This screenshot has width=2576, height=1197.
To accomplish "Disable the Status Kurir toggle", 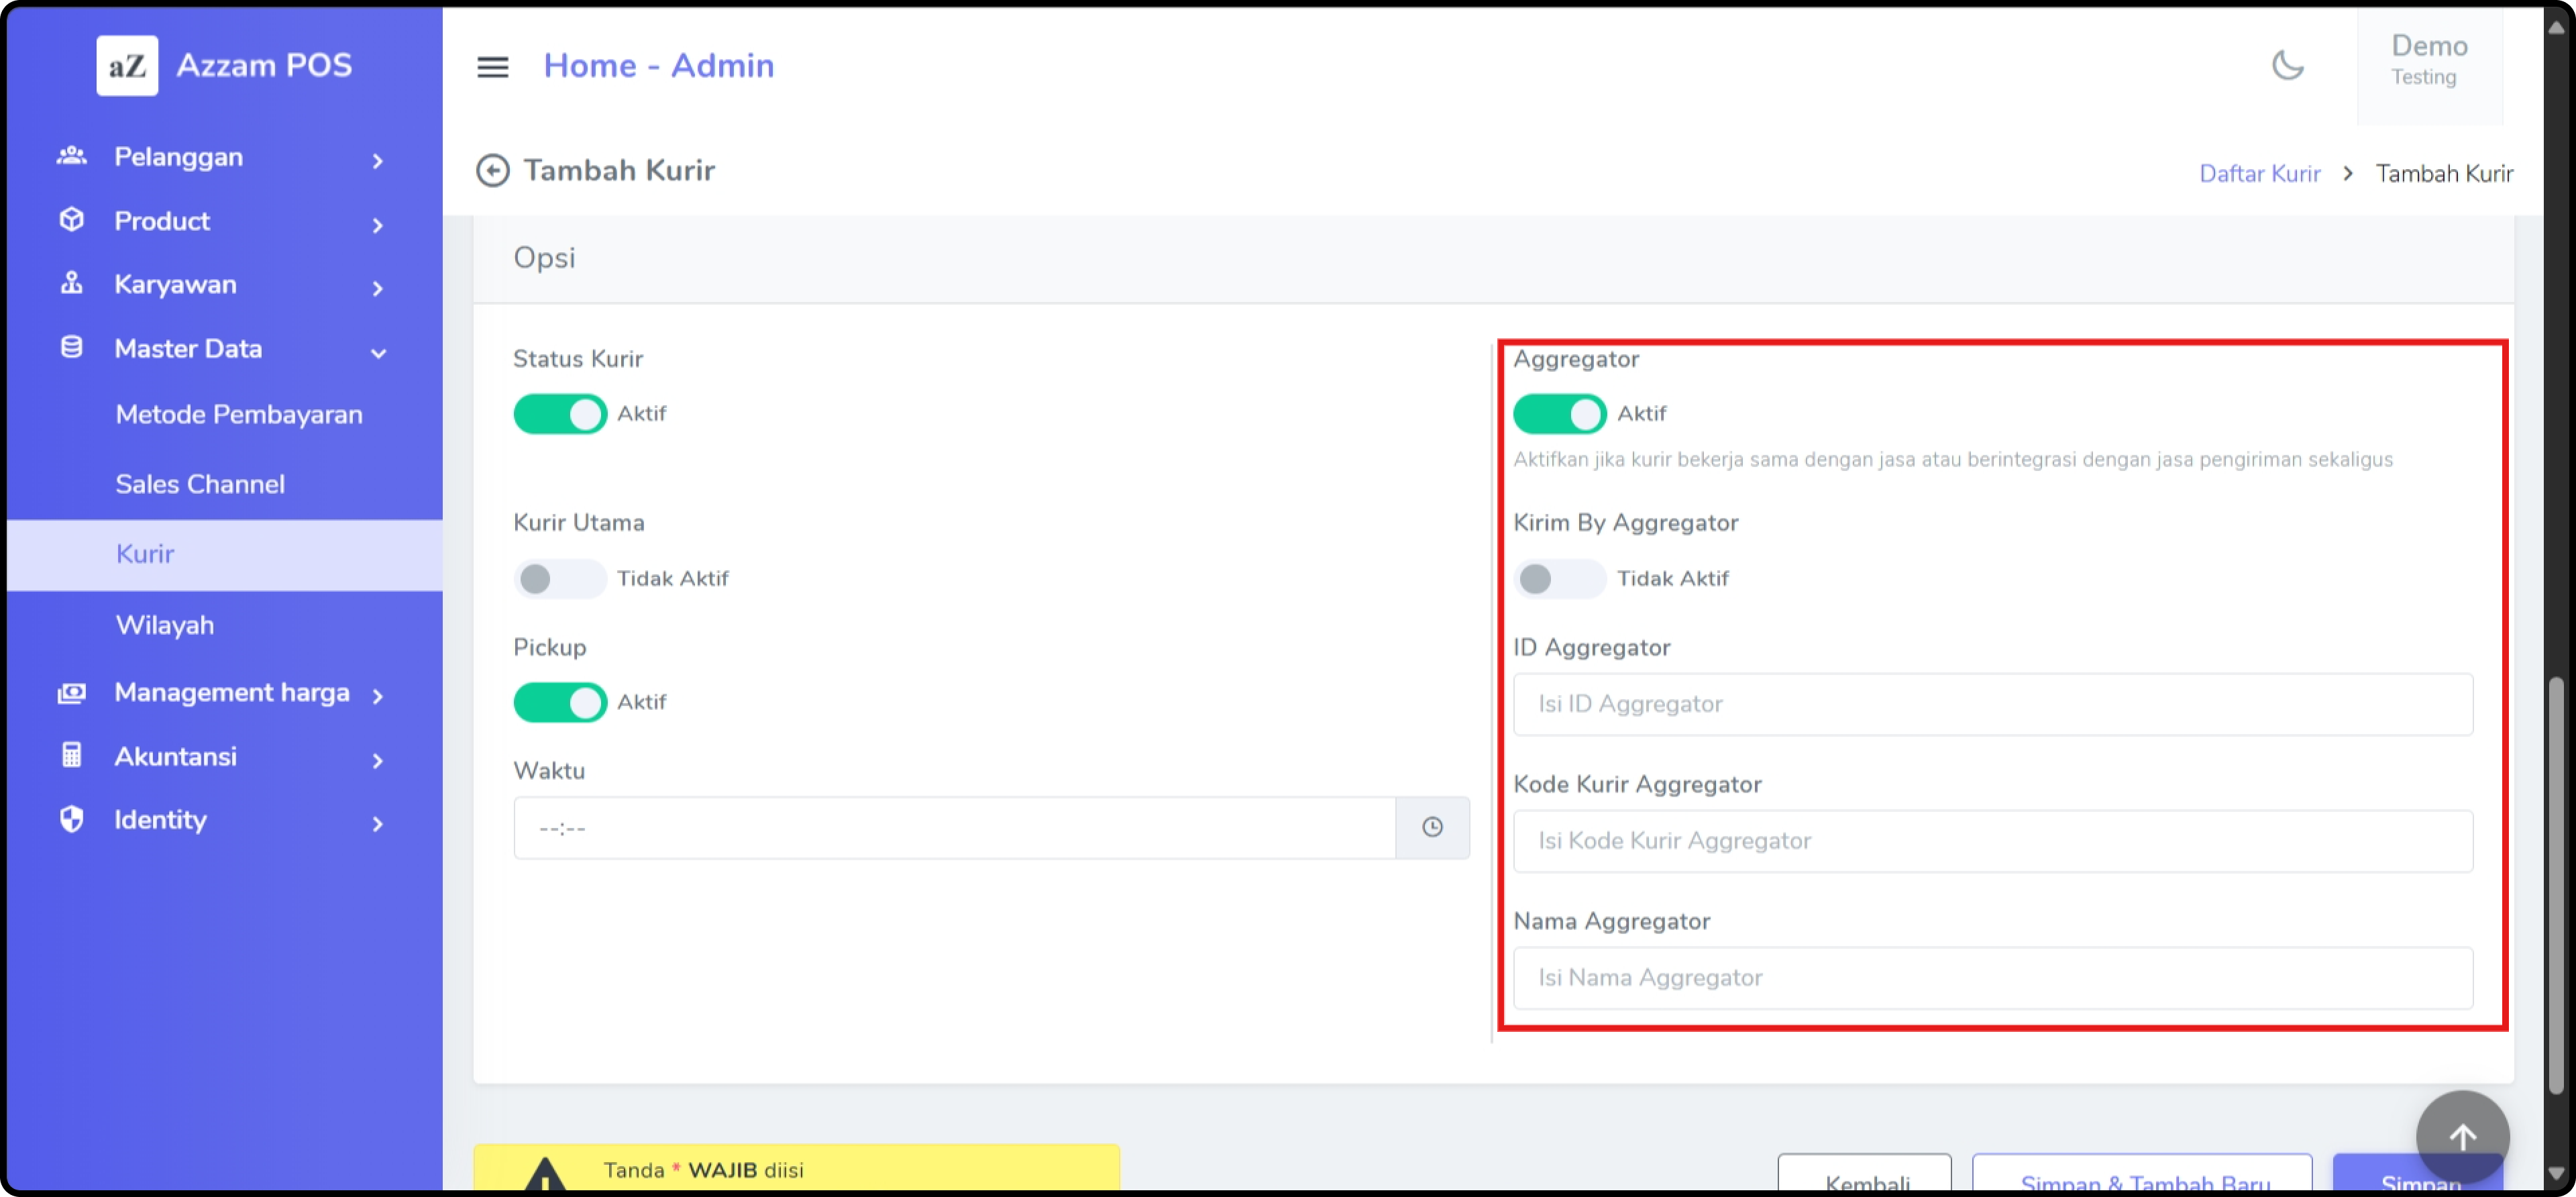I will pos(560,414).
